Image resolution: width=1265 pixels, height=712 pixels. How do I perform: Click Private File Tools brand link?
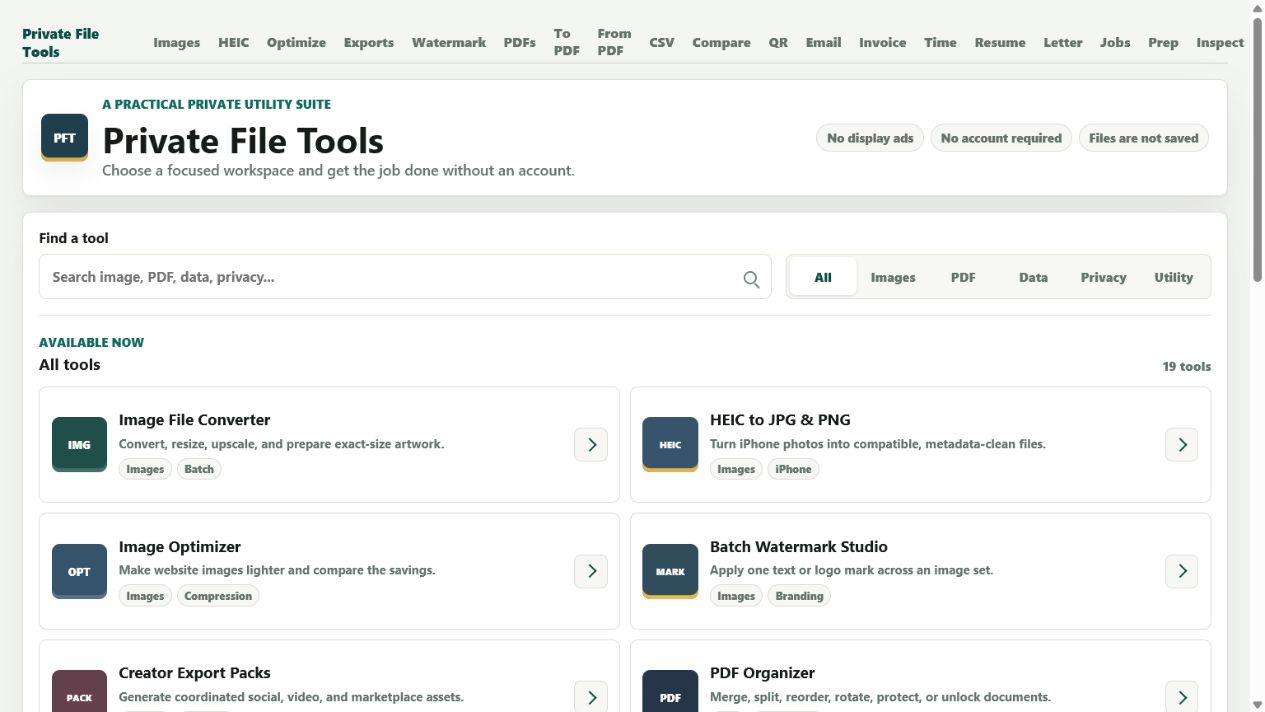pos(61,42)
